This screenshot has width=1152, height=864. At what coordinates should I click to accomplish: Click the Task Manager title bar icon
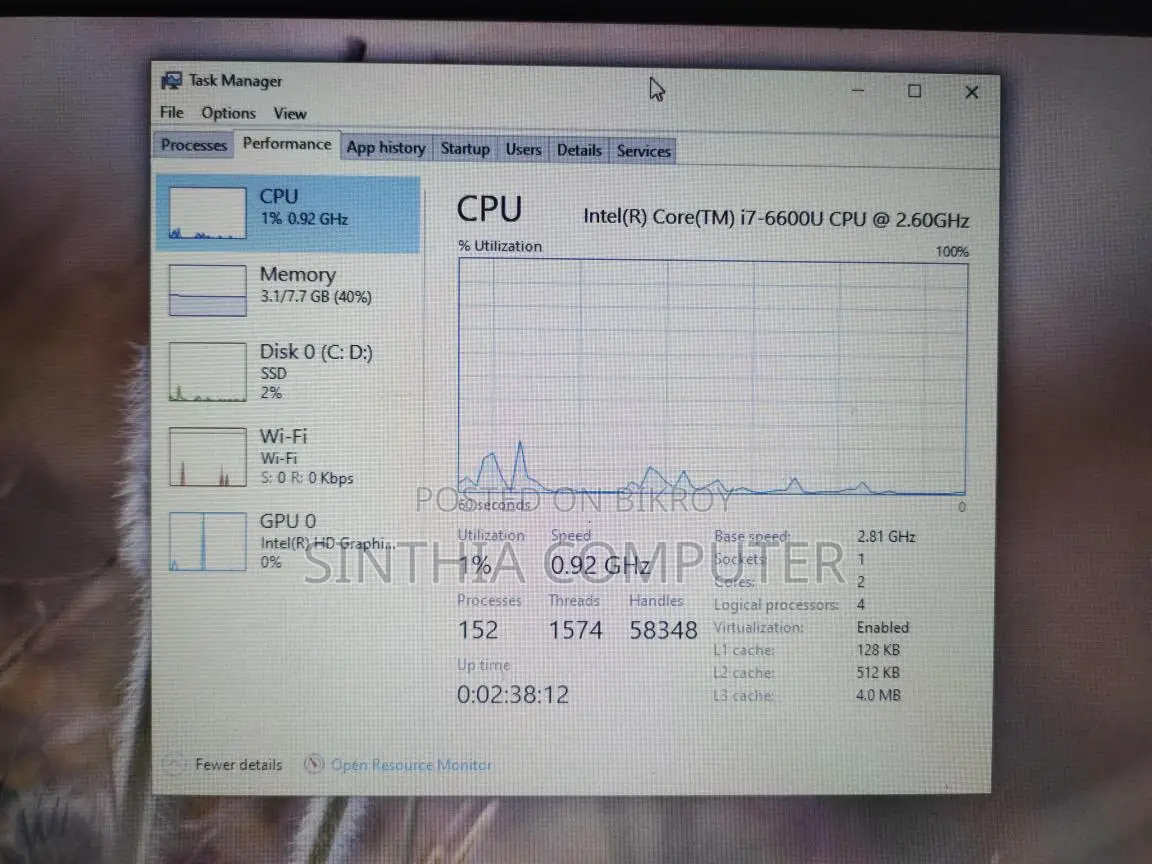[x=171, y=80]
